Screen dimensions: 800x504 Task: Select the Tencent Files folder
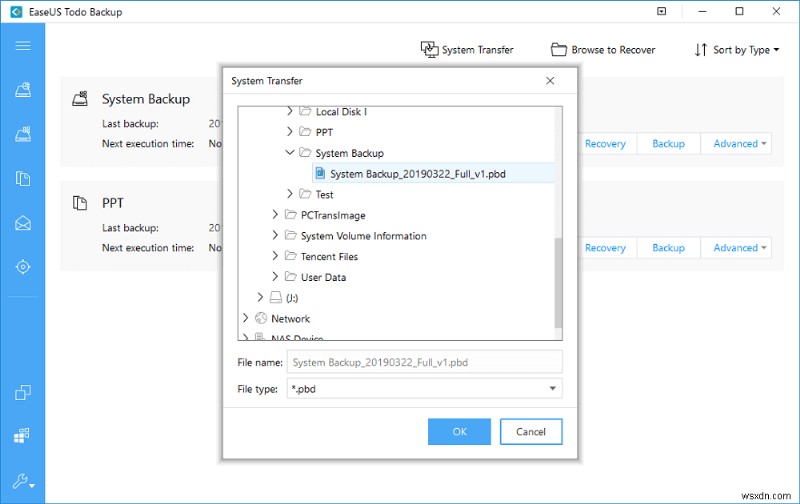pos(329,257)
